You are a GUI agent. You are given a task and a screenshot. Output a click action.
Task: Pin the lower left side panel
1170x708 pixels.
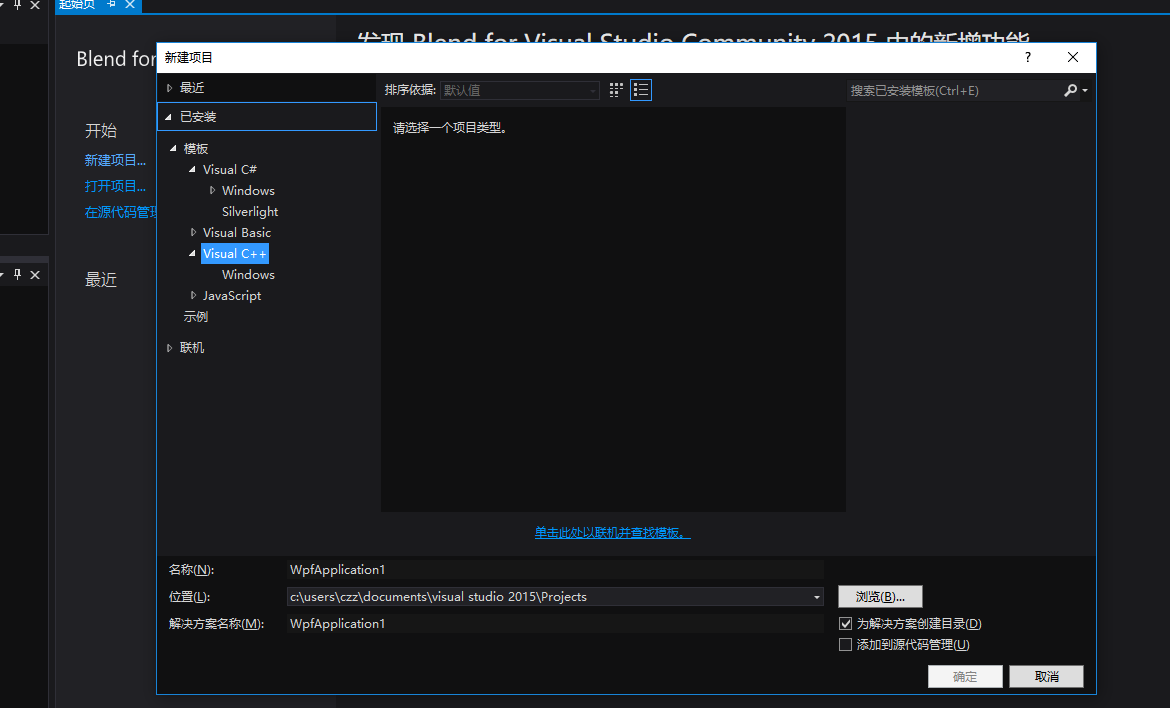click(18, 275)
